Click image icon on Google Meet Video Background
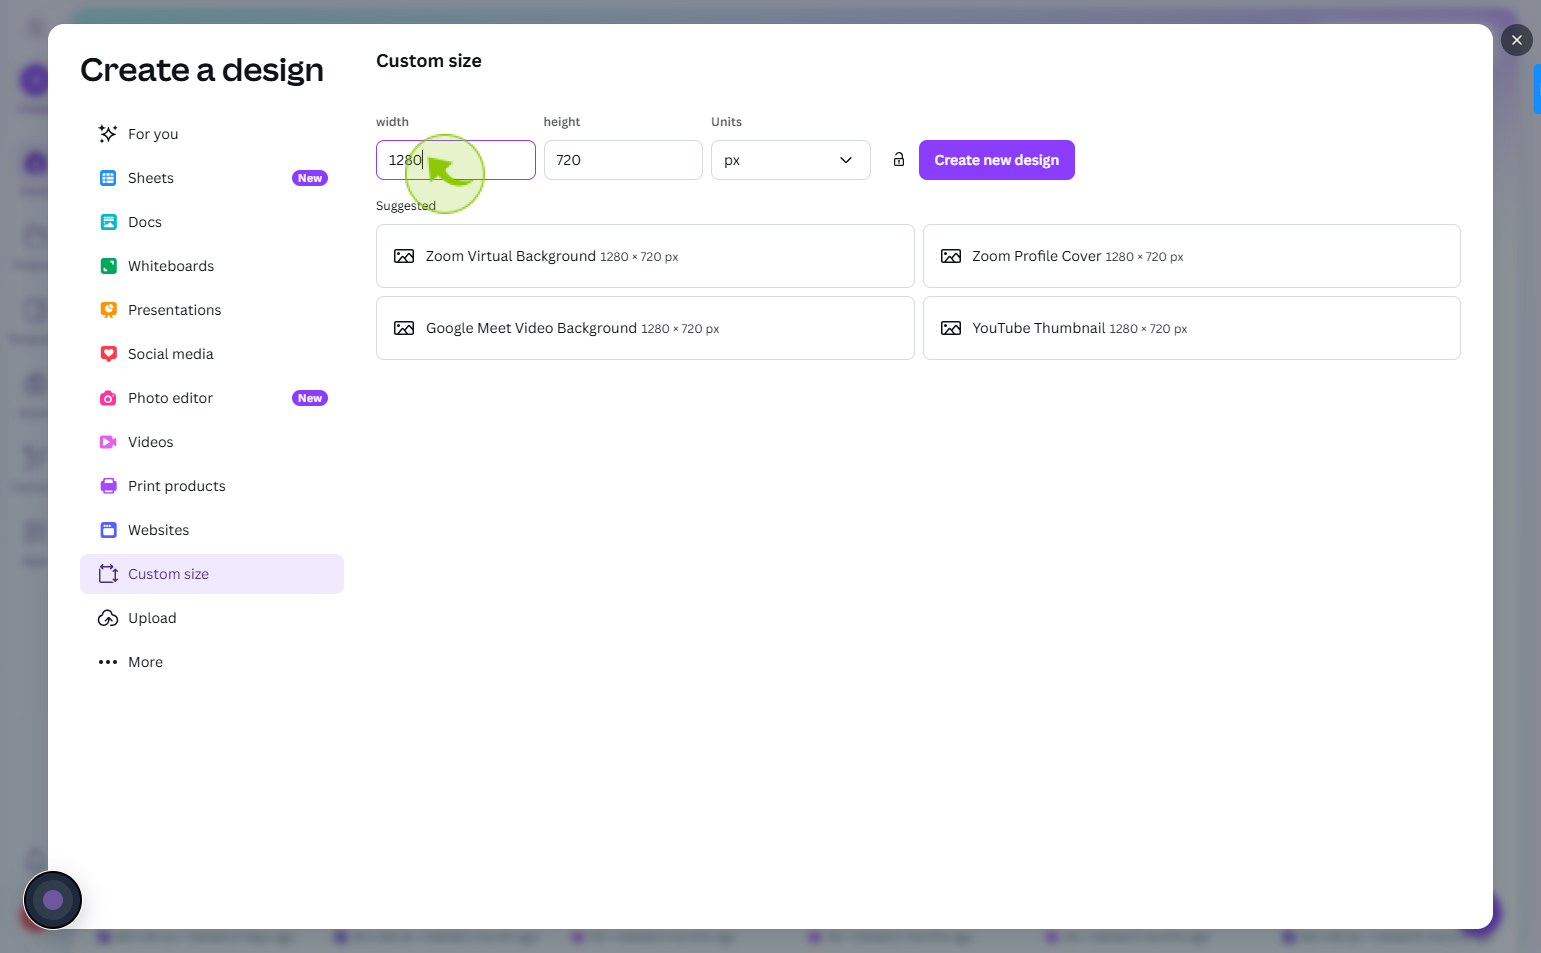Viewport: 1541px width, 953px height. click(x=404, y=328)
